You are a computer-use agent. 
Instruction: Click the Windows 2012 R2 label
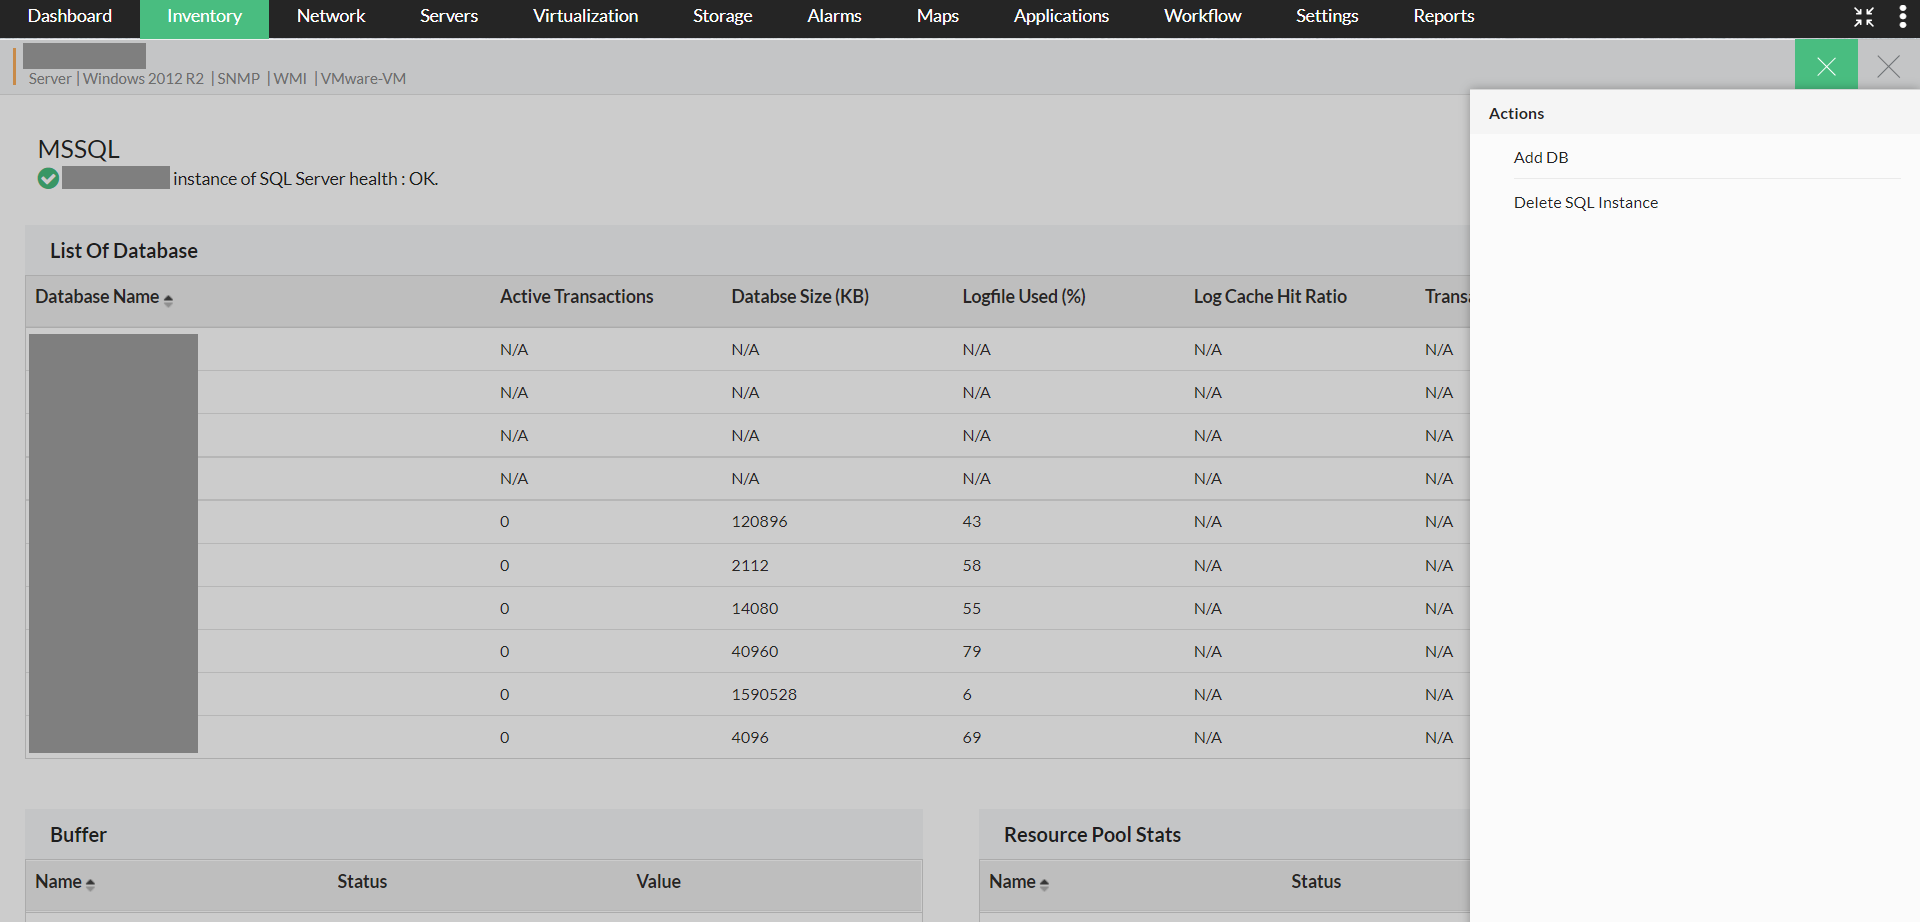pos(143,79)
